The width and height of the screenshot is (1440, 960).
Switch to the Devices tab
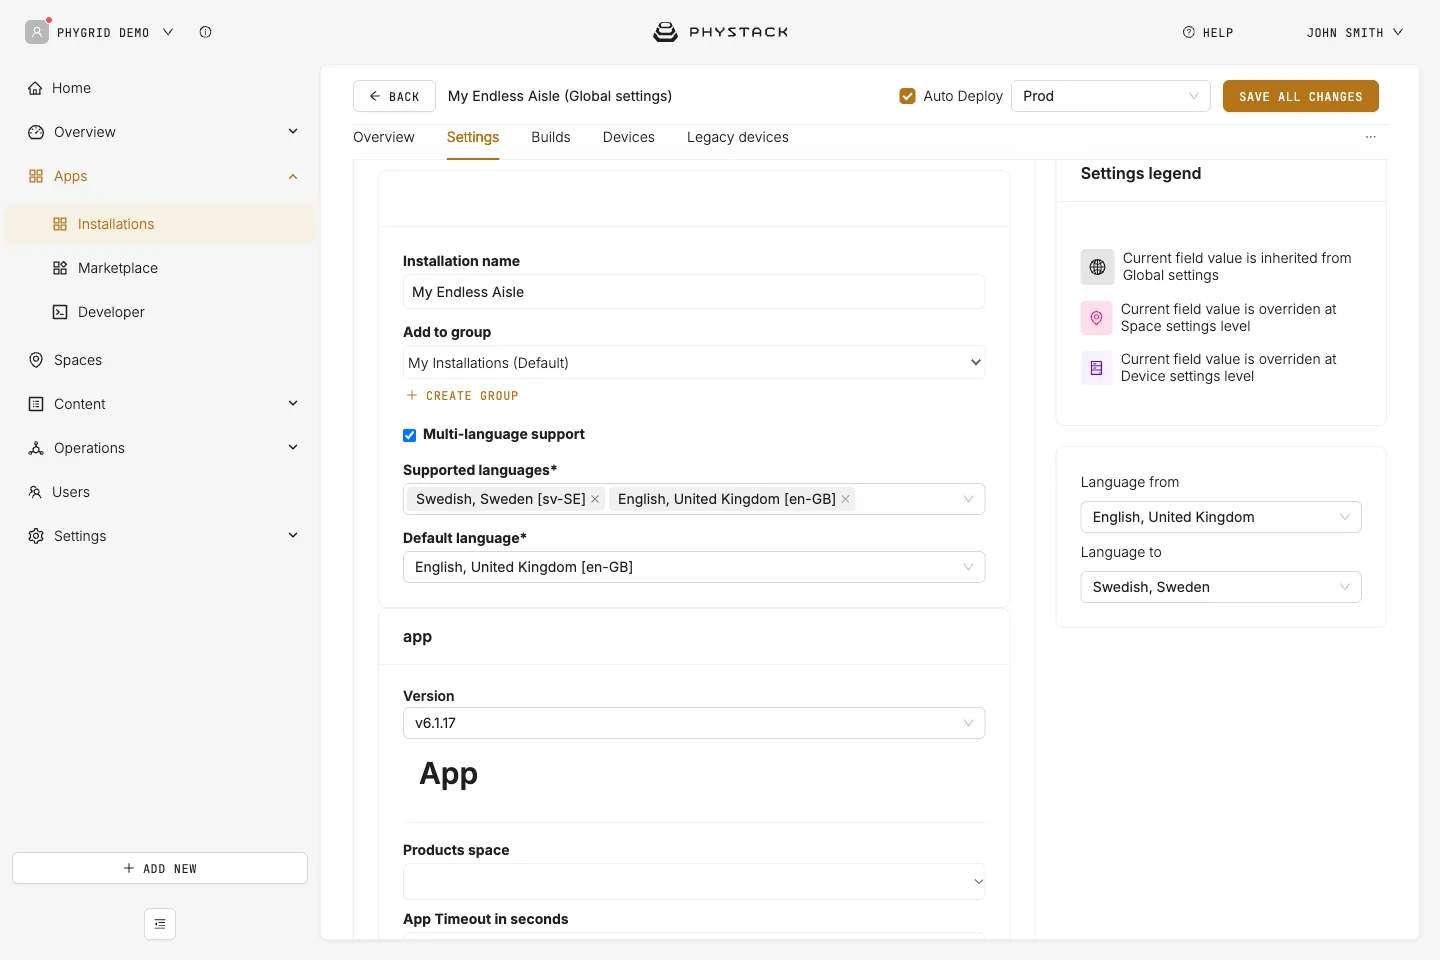pyautogui.click(x=629, y=137)
